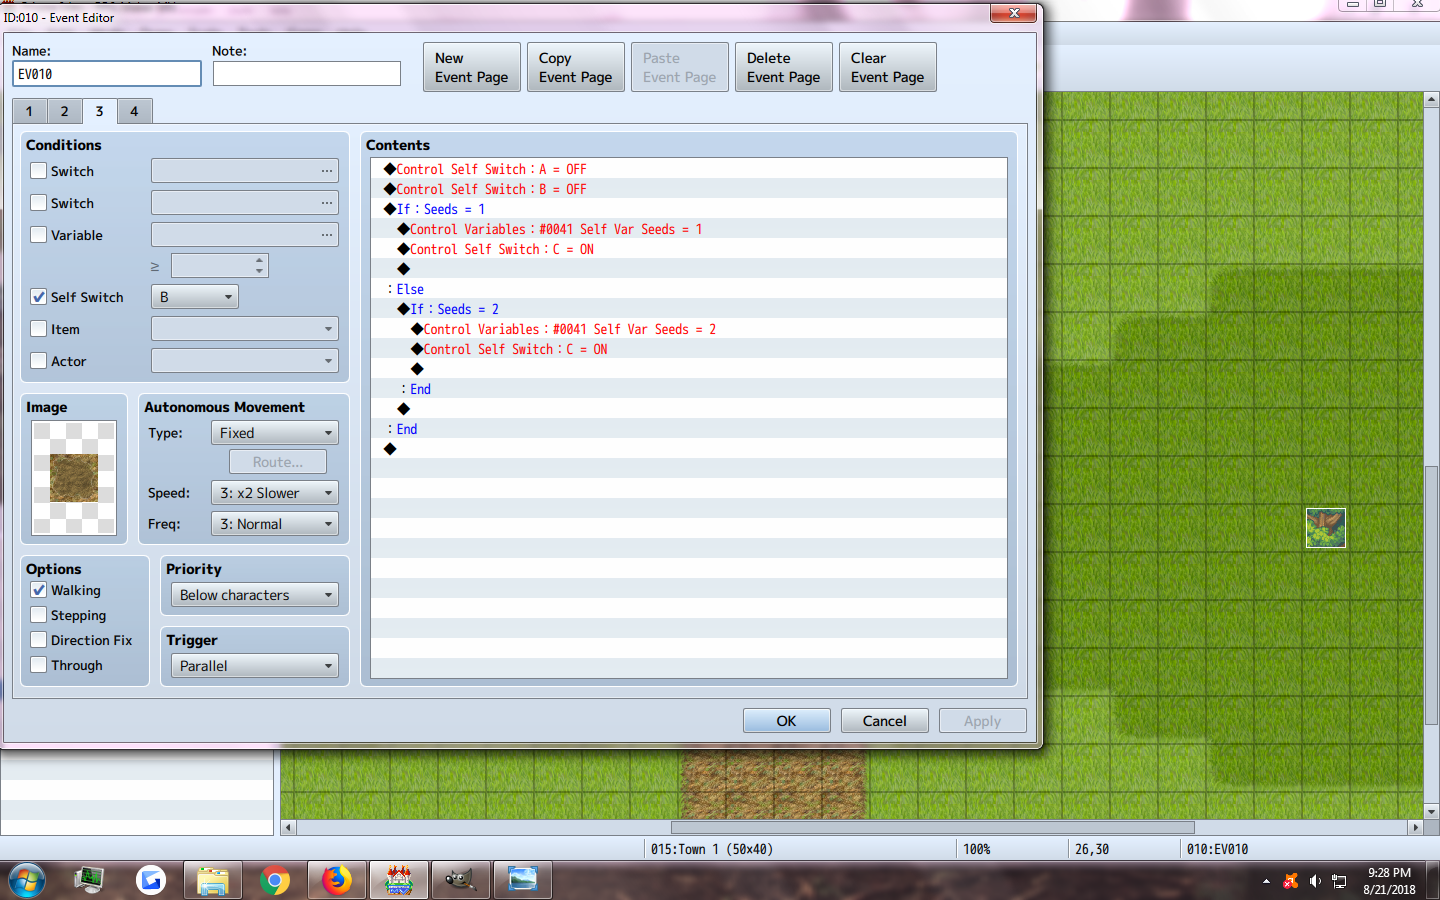Enable the first Switch condition checkbox
The height and width of the screenshot is (900, 1440).
point(39,171)
